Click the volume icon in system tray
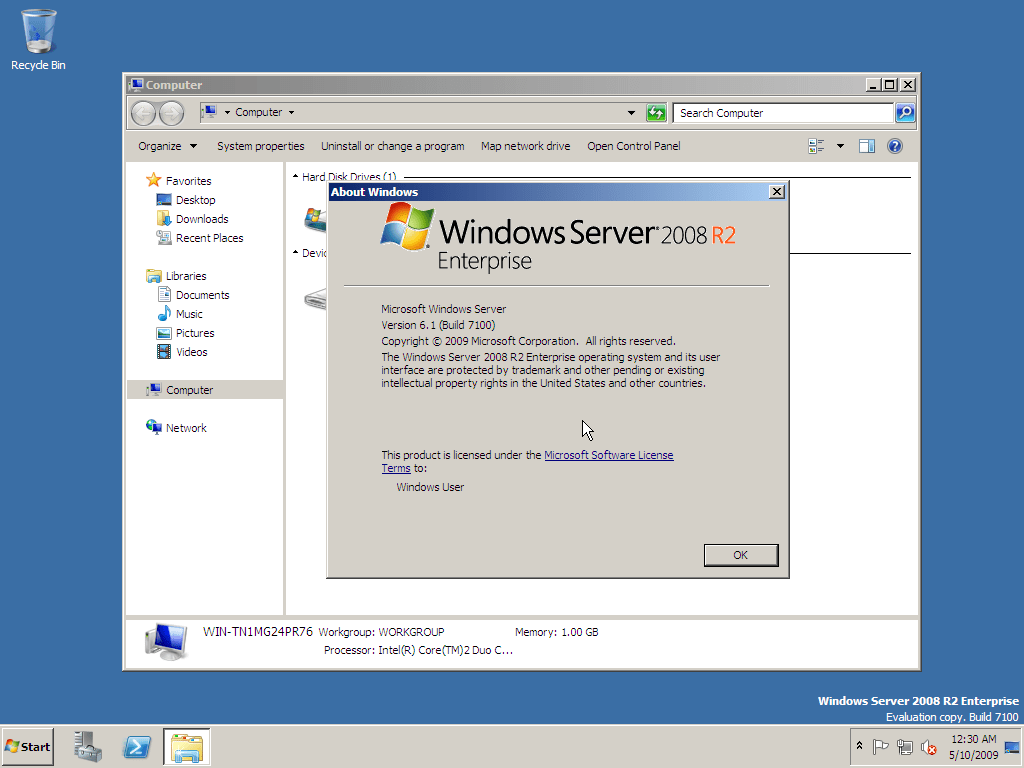 pyautogui.click(x=927, y=747)
